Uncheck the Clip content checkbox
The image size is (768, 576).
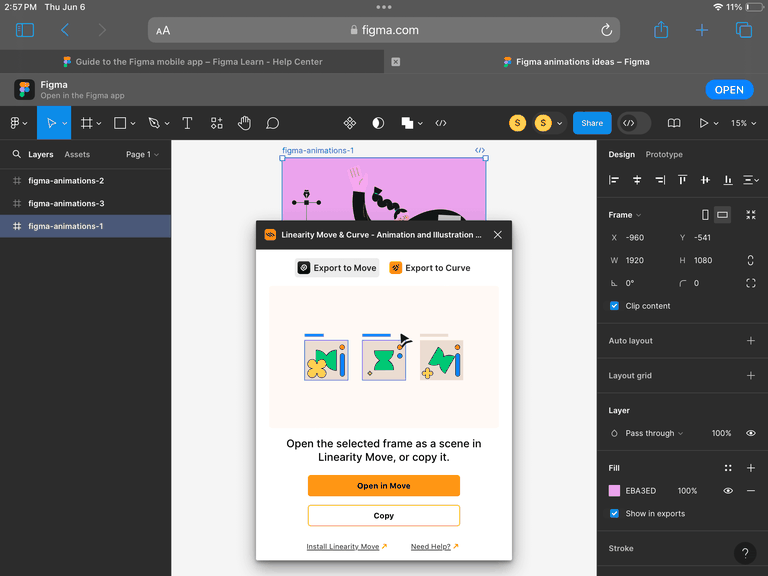click(614, 306)
